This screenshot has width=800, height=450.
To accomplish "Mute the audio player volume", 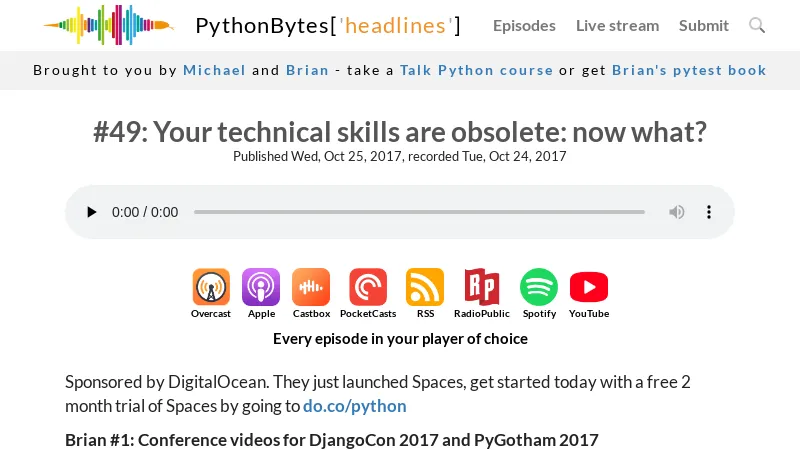I will (677, 212).
